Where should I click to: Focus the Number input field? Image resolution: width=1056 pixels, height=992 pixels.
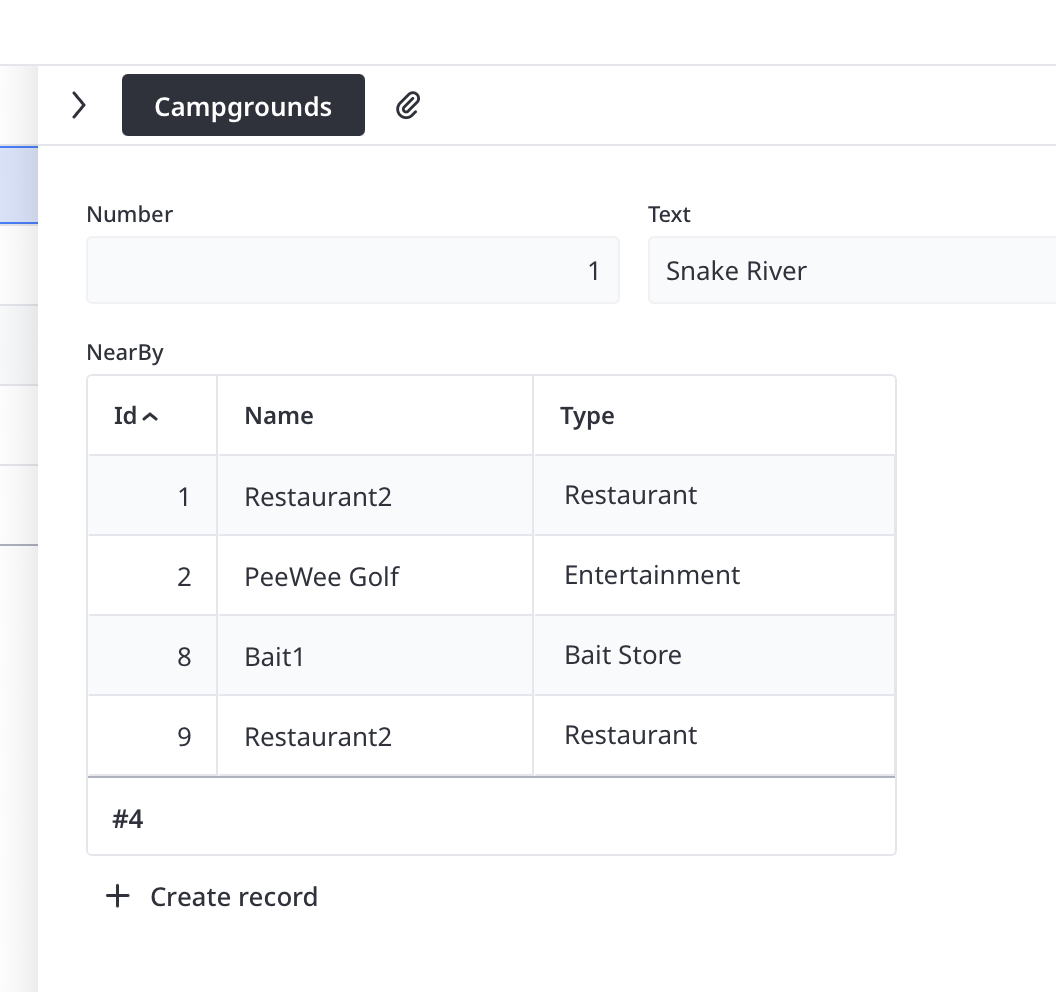352,270
